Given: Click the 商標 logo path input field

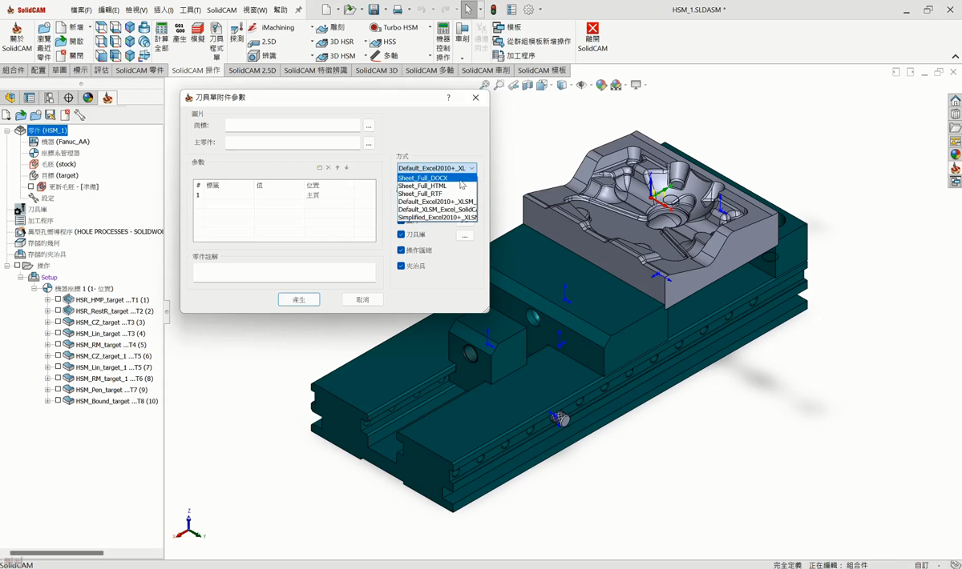Looking at the screenshot, I should (292, 126).
